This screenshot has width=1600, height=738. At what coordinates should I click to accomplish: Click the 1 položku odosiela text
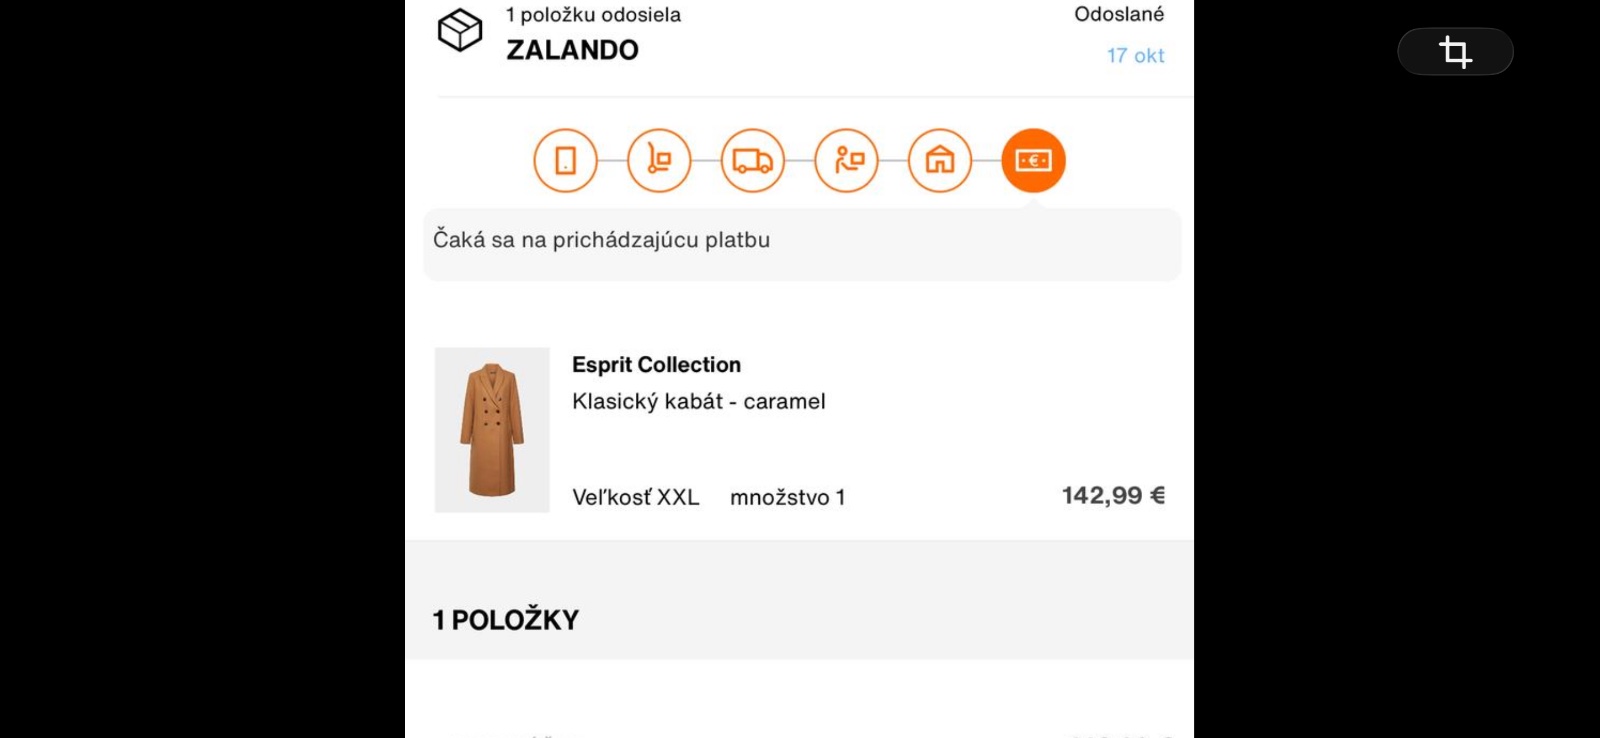click(593, 15)
